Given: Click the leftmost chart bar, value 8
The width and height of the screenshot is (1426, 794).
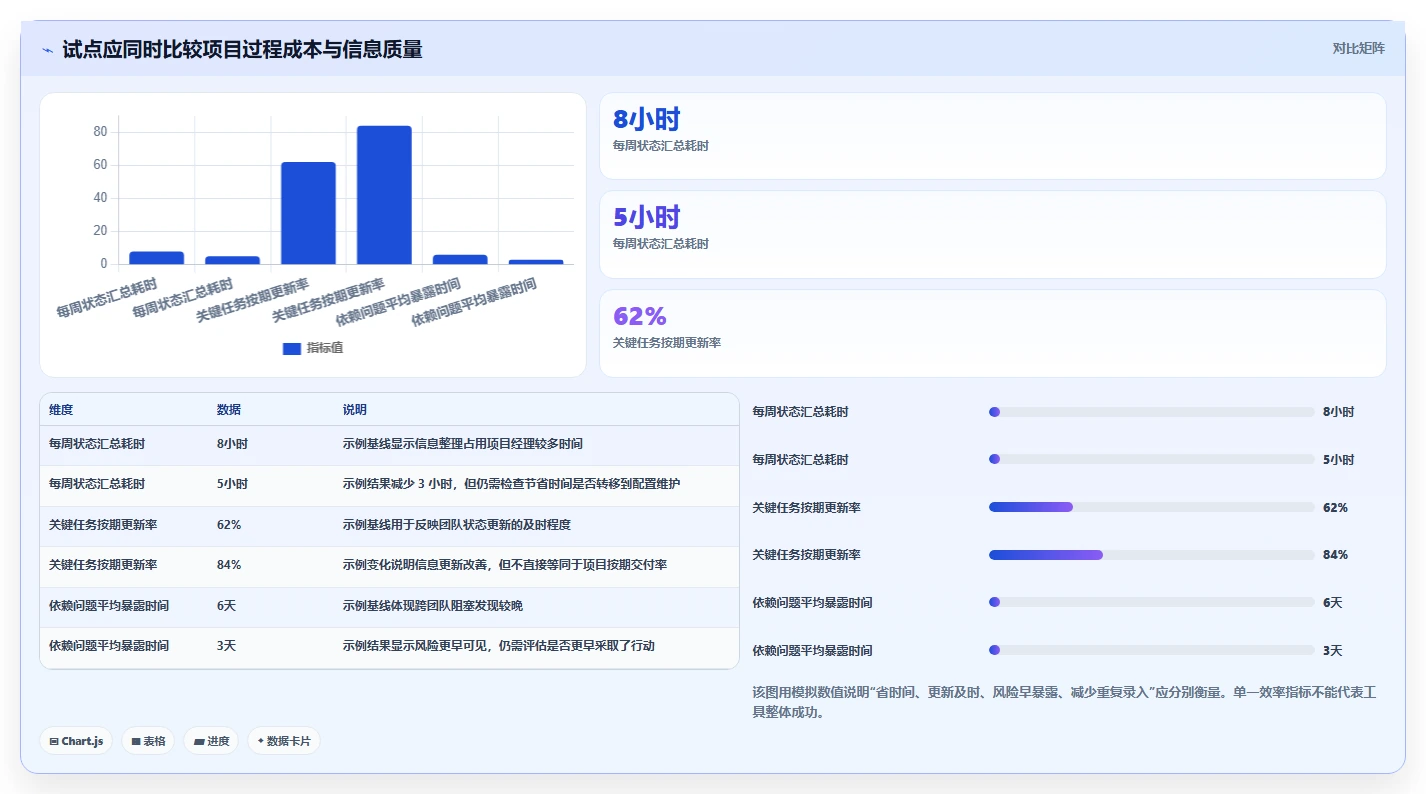Looking at the screenshot, I should (156, 258).
